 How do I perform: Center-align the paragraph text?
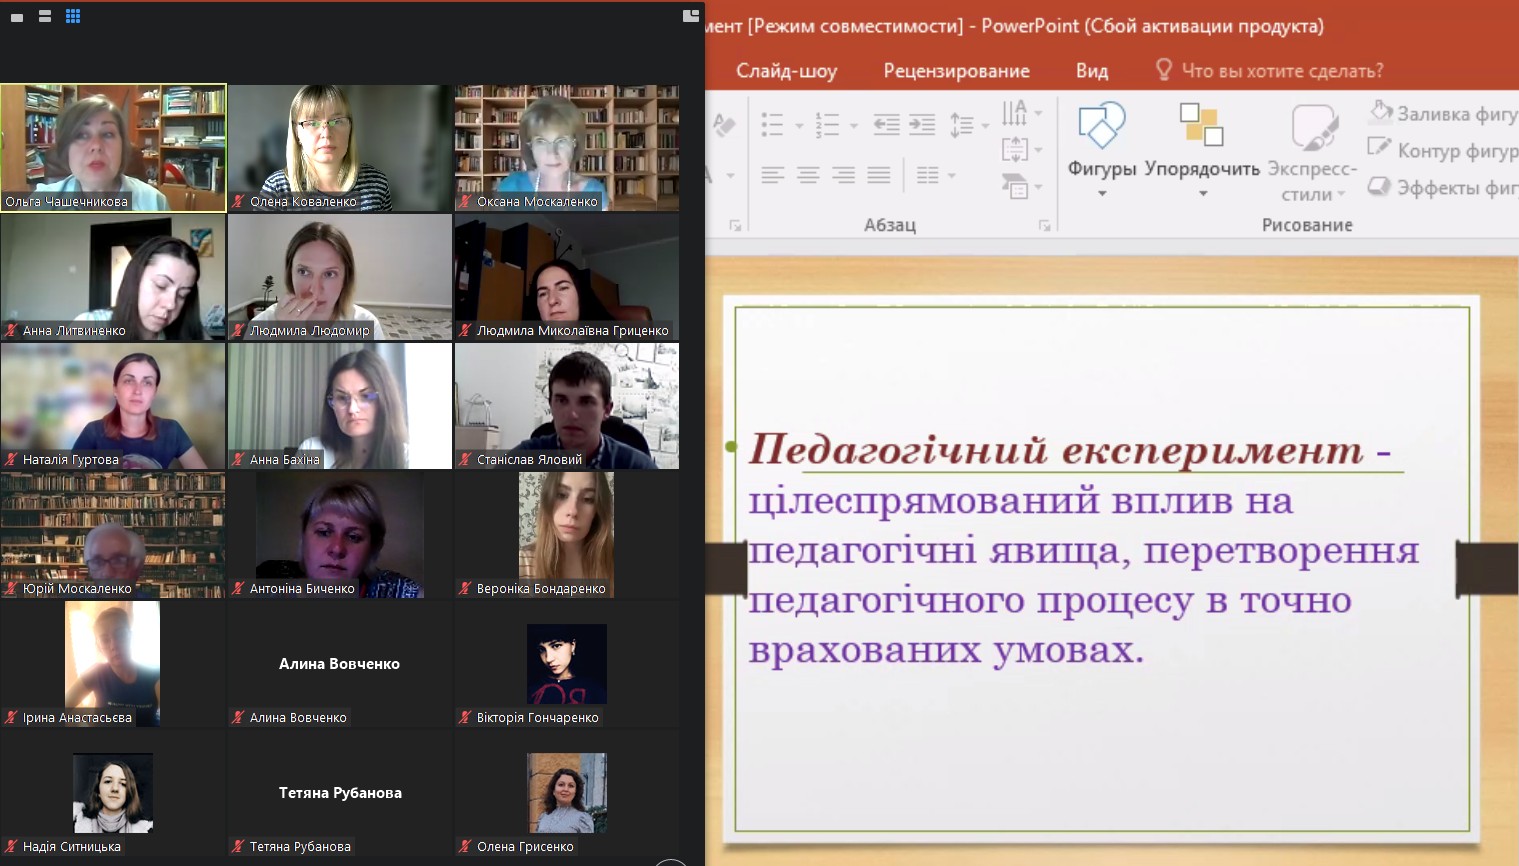click(x=808, y=176)
